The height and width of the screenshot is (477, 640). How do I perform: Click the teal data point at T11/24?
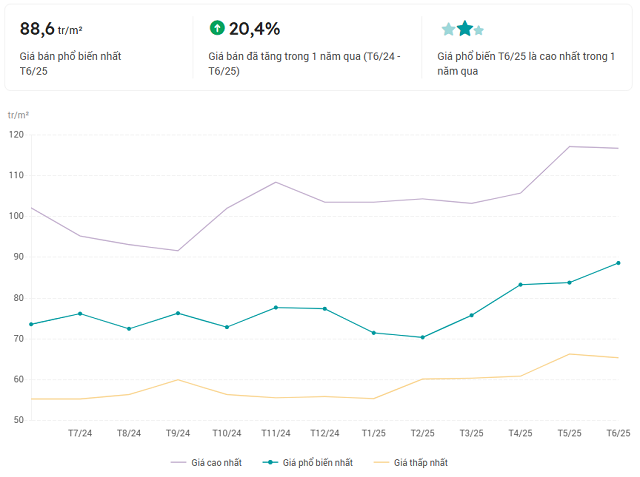point(275,307)
